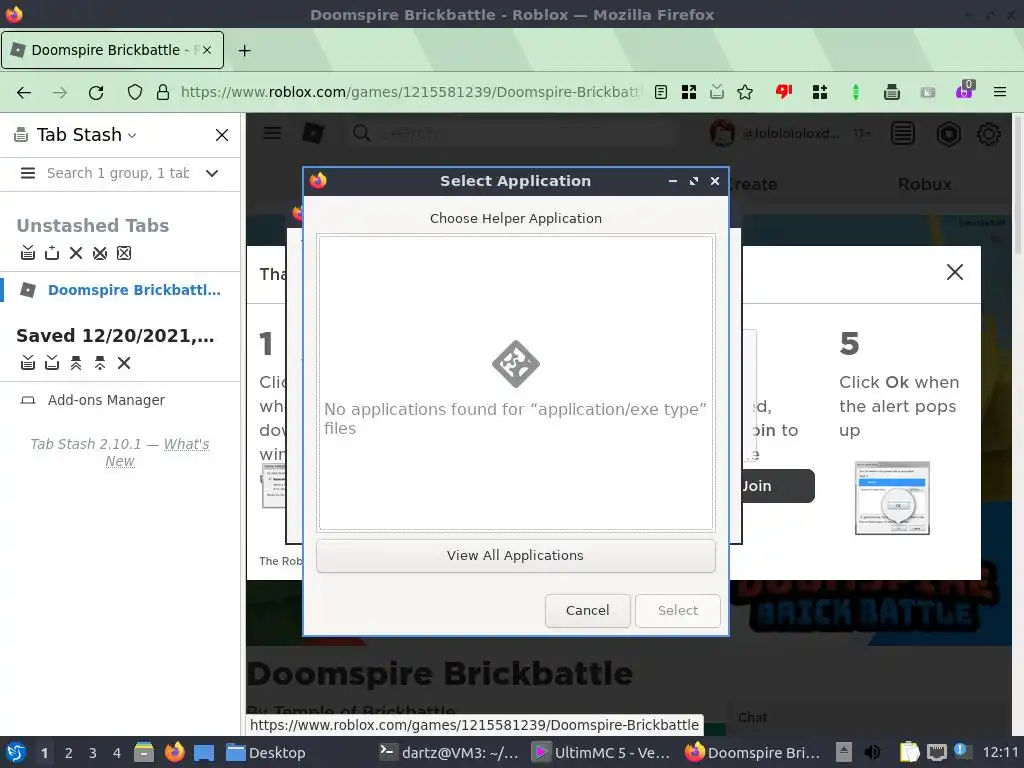Open volume control in system tray
The image size is (1024, 768).
(x=872, y=752)
